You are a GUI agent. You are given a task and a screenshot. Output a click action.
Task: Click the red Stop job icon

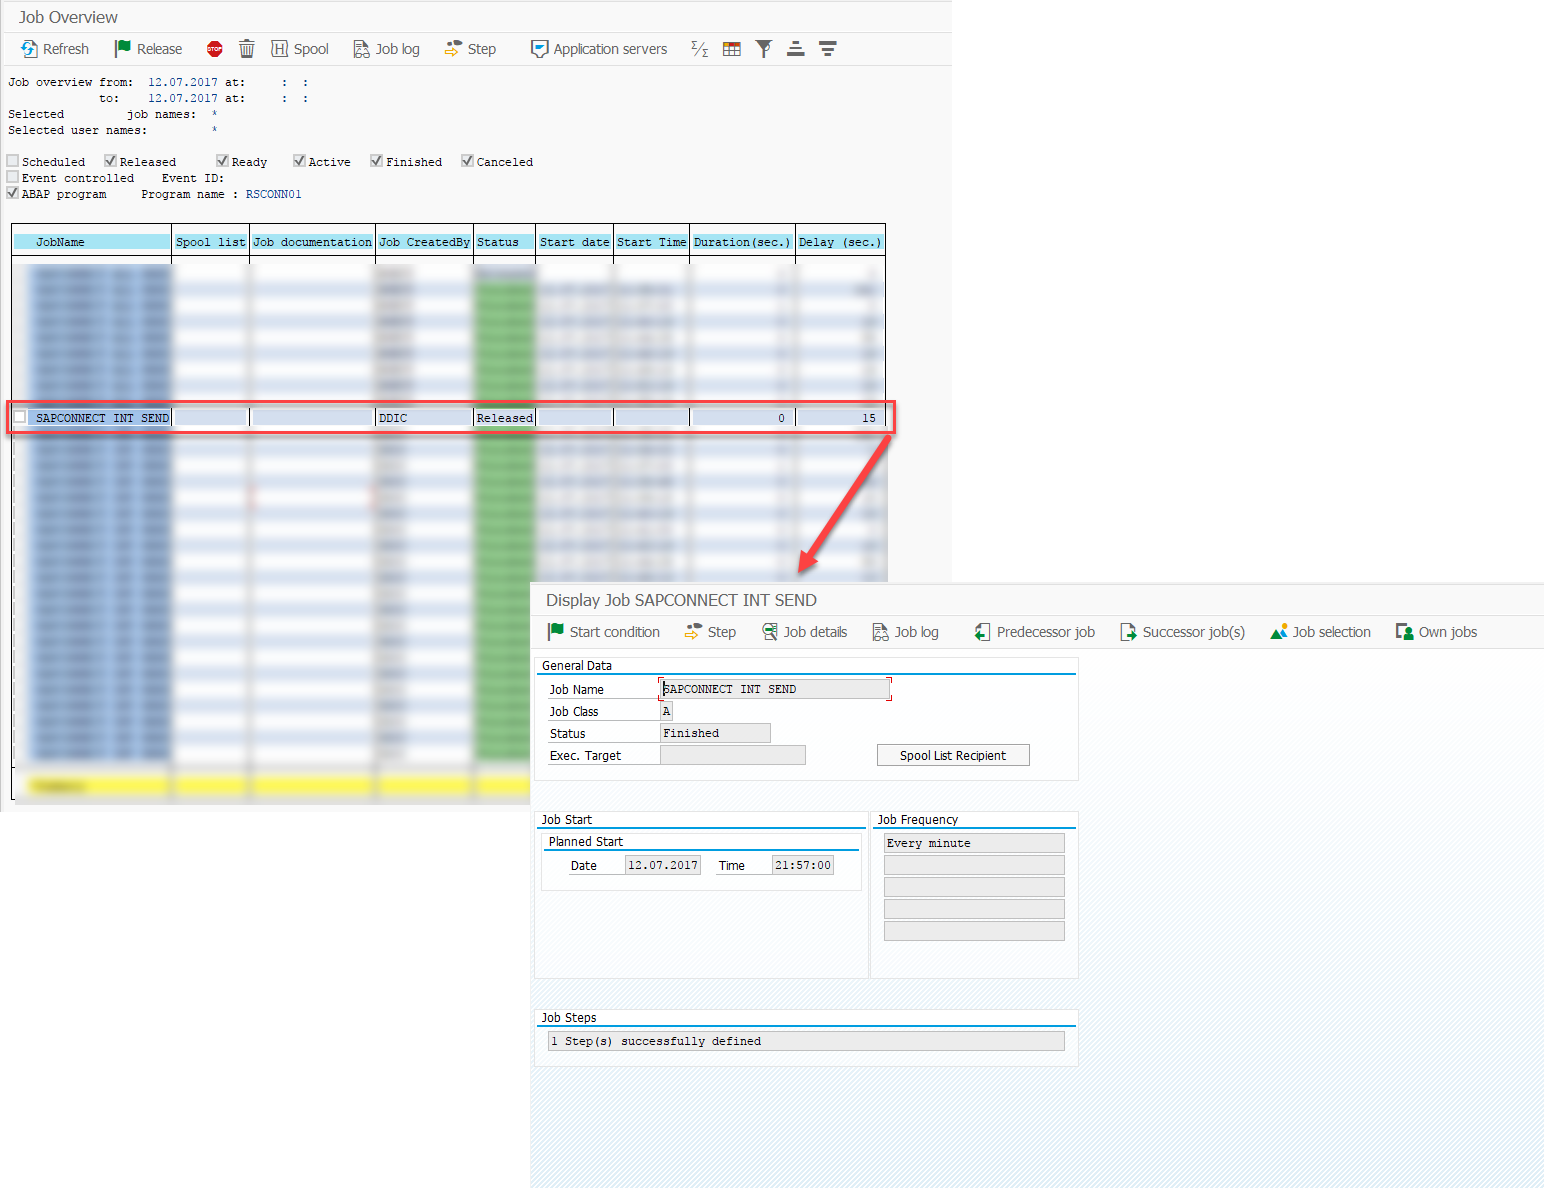(x=214, y=49)
